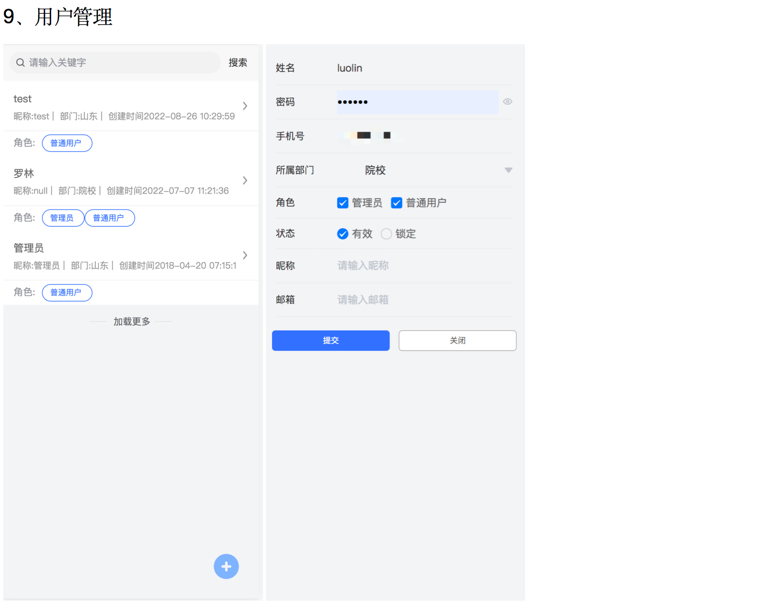
Task: Click the search magnifier icon
Action: [20, 63]
